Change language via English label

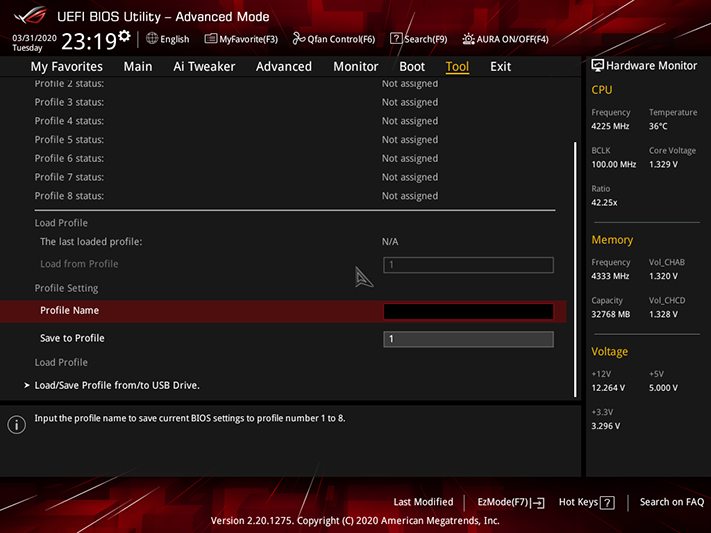[x=175, y=39]
